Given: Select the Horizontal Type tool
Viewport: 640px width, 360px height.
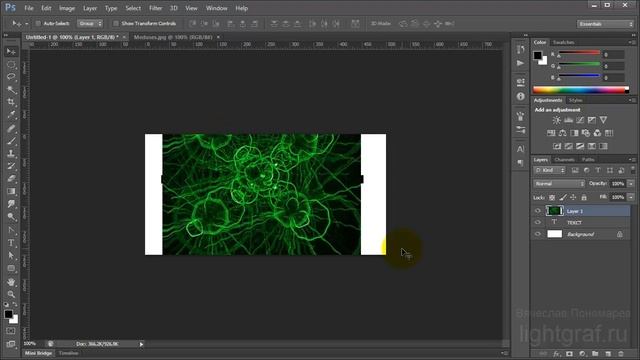Looking at the screenshot, I should (x=11, y=243).
